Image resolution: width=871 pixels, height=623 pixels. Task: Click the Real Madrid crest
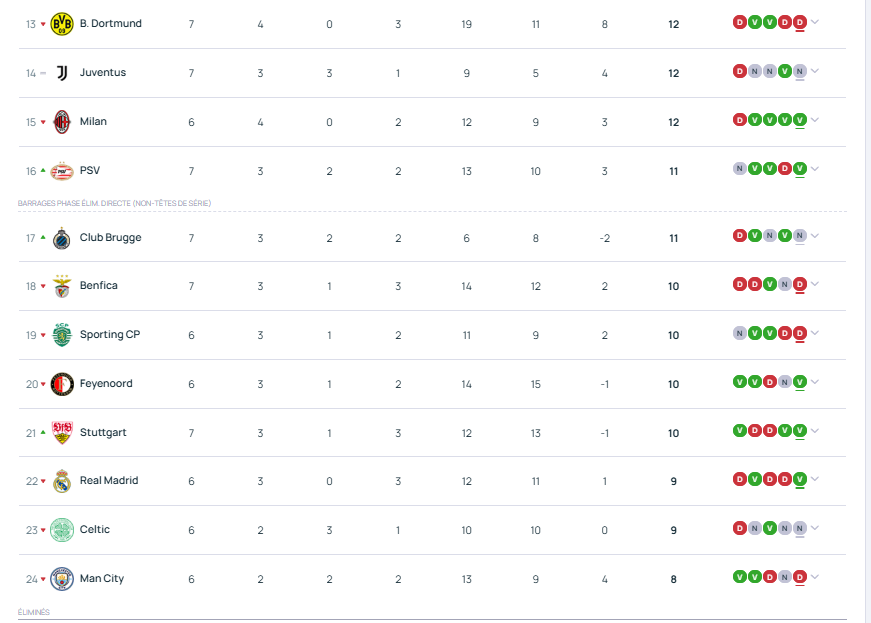tap(62, 481)
